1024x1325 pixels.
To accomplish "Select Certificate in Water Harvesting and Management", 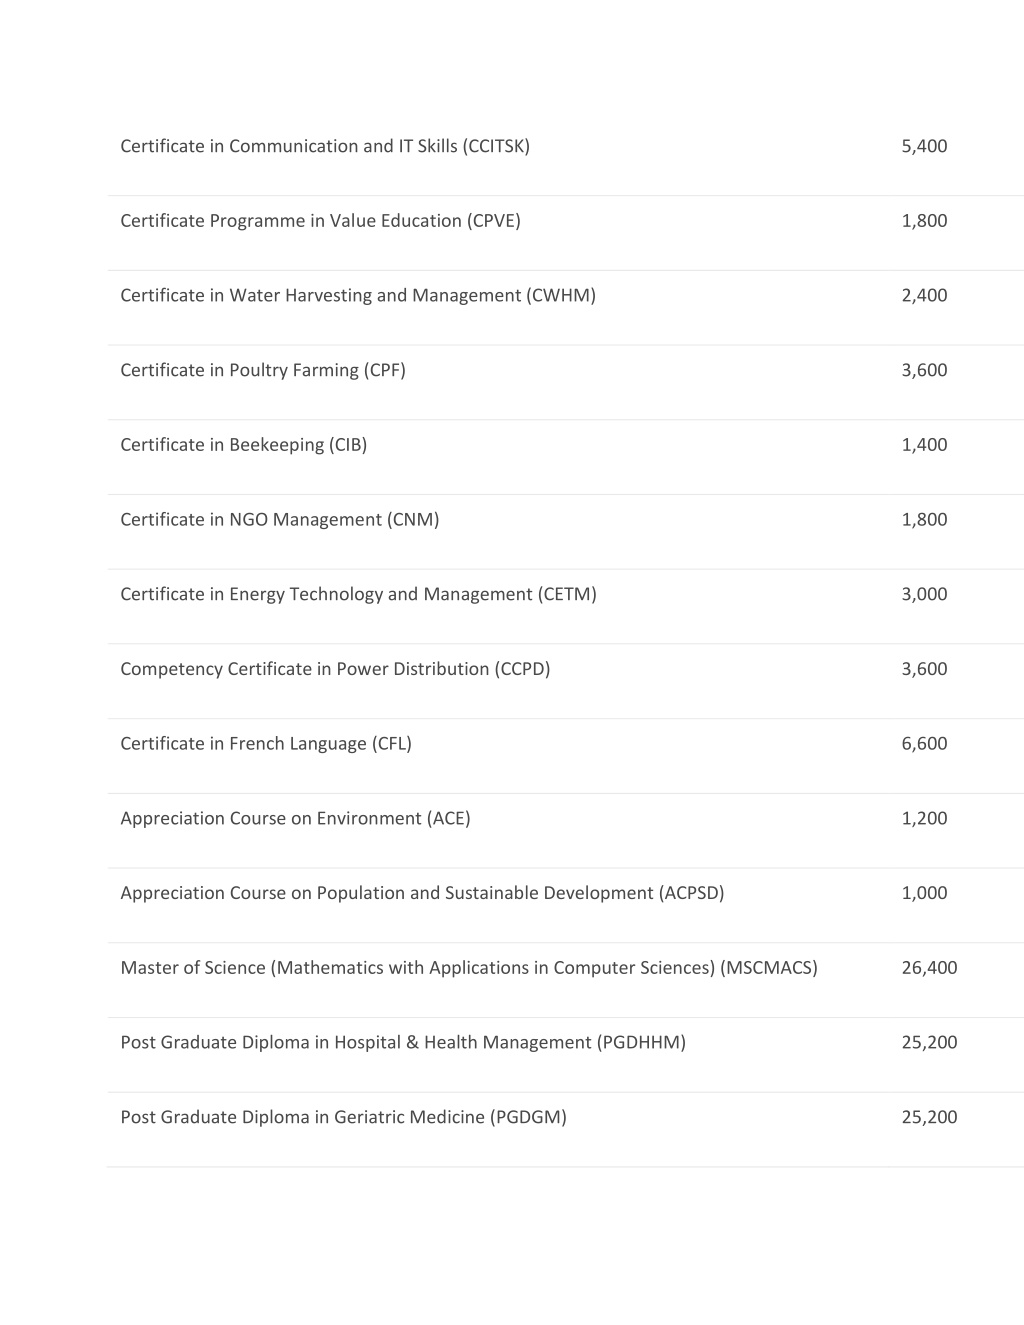I will (358, 296).
